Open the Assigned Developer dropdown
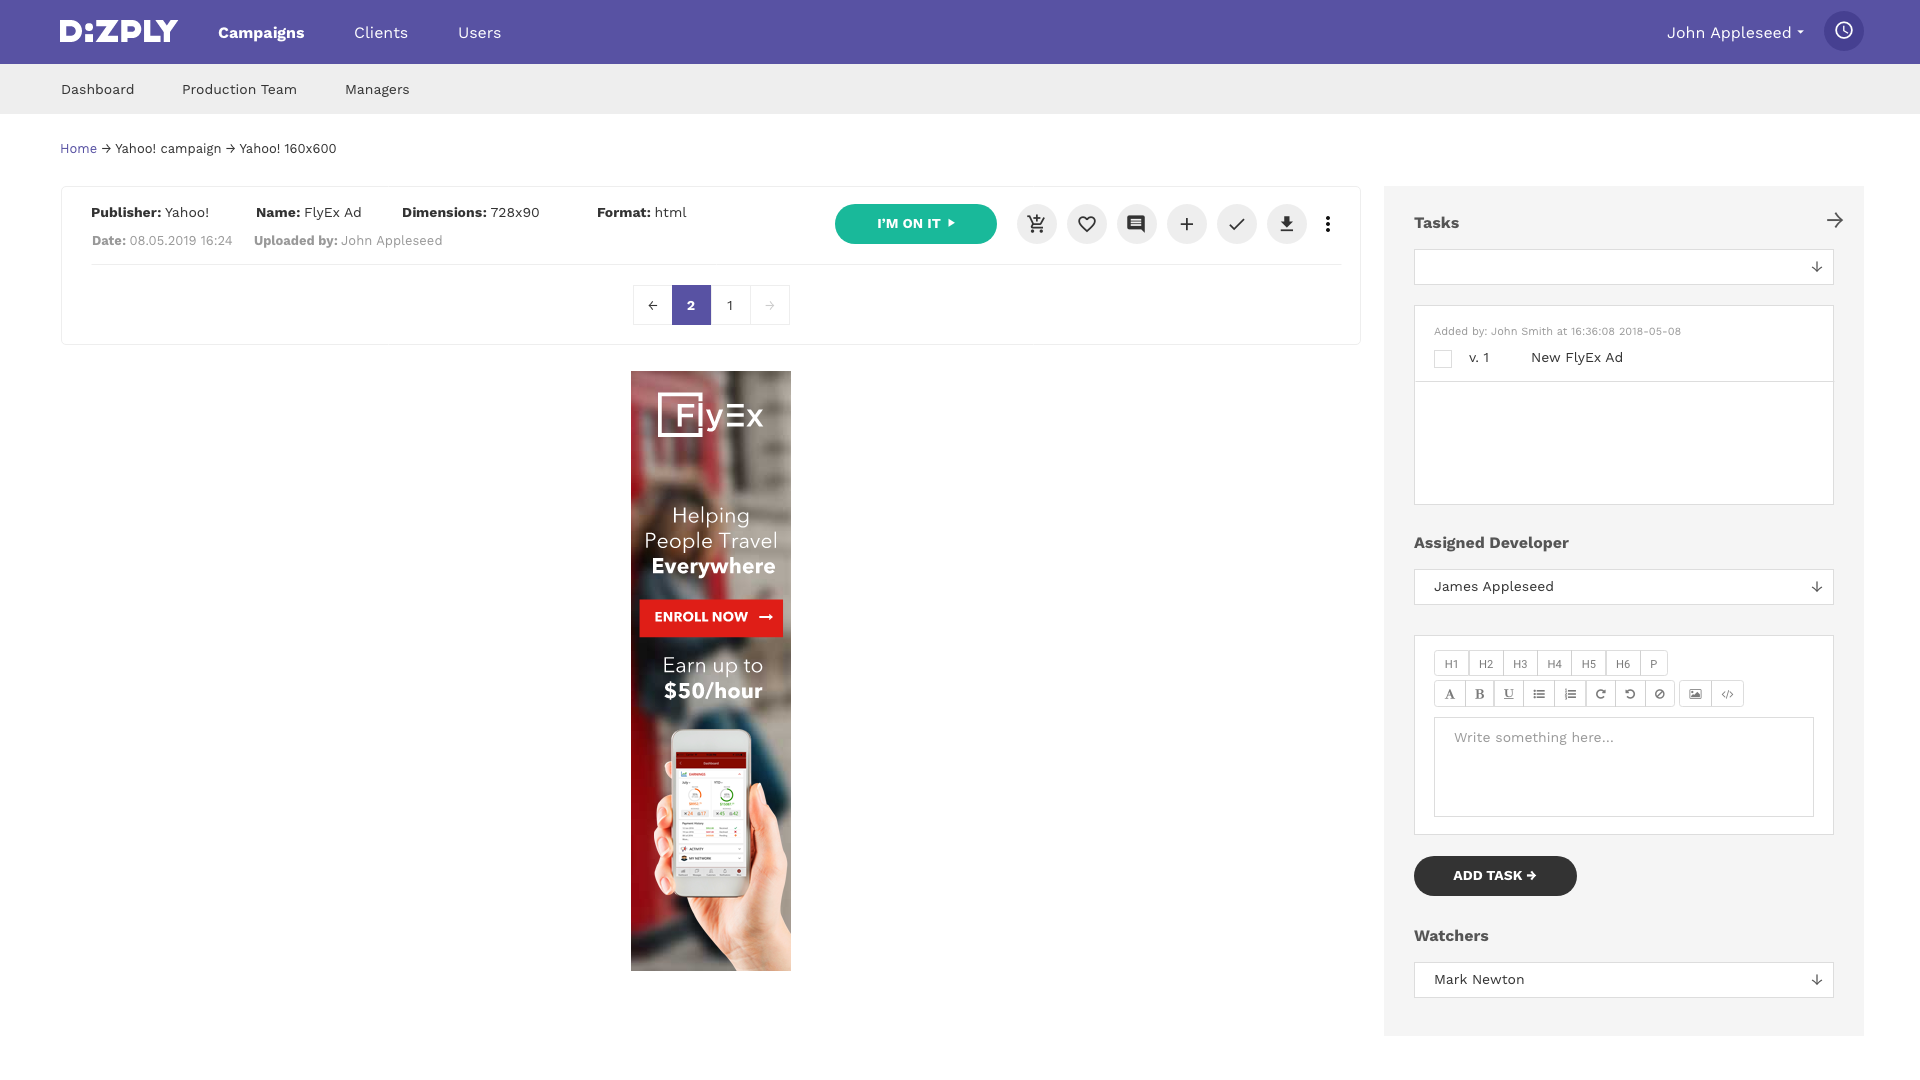The width and height of the screenshot is (1920, 1080). pos(1623,587)
